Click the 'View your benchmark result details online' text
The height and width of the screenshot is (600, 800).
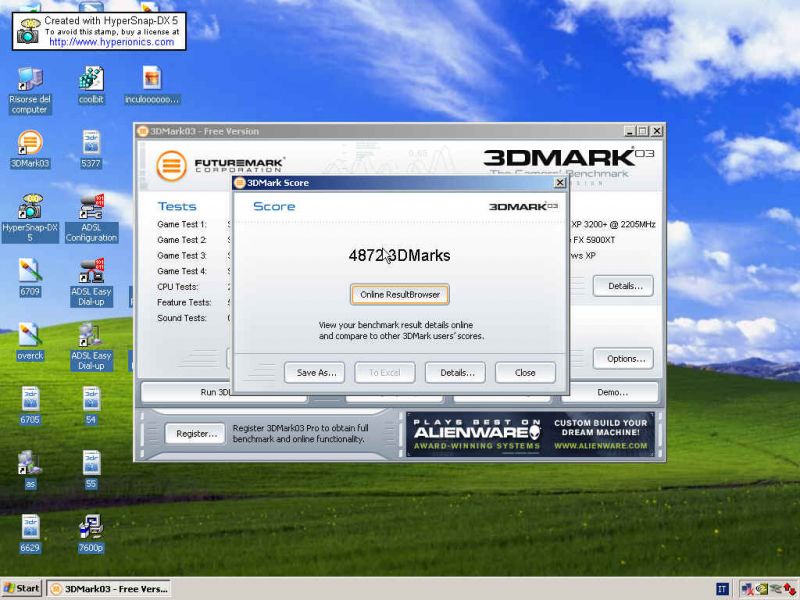(x=395, y=325)
